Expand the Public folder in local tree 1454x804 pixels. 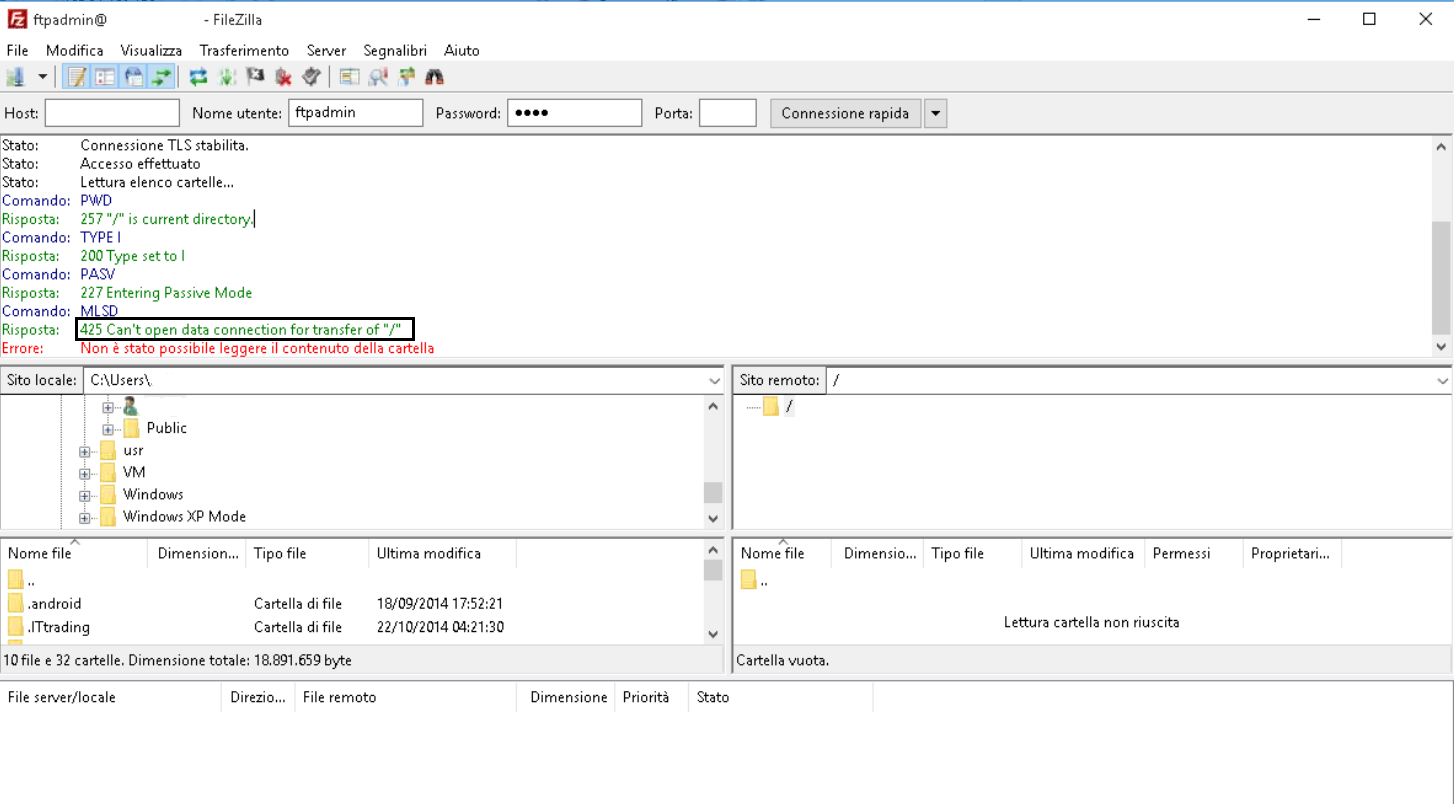pos(109,429)
